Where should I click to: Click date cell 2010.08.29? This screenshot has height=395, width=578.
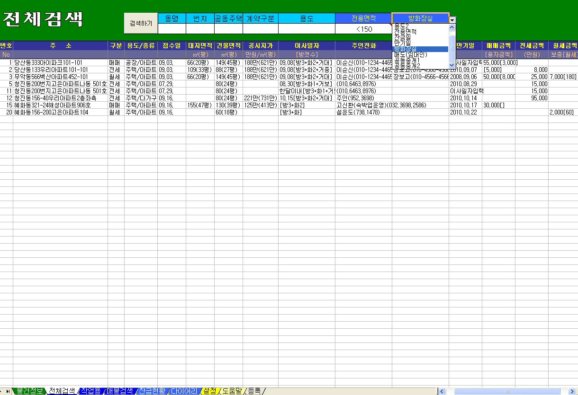pos(465,84)
